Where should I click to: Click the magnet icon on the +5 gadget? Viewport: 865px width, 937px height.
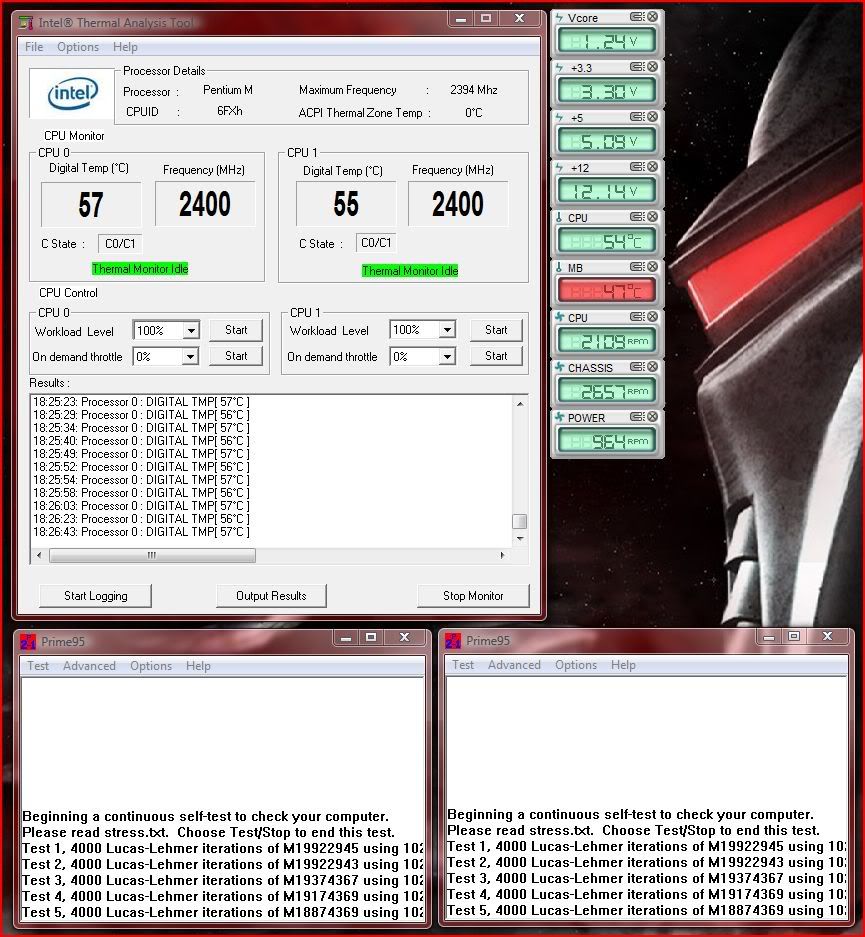[x=637, y=117]
